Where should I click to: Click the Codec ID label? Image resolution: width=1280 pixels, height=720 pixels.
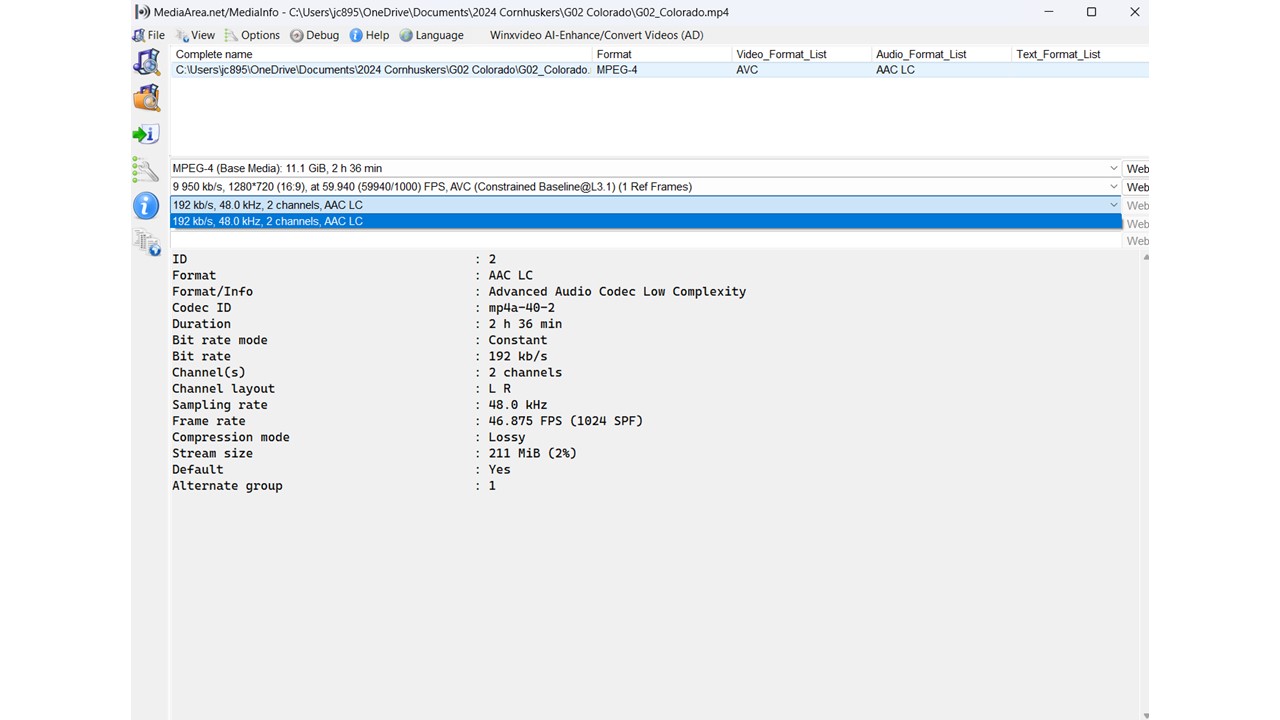201,308
